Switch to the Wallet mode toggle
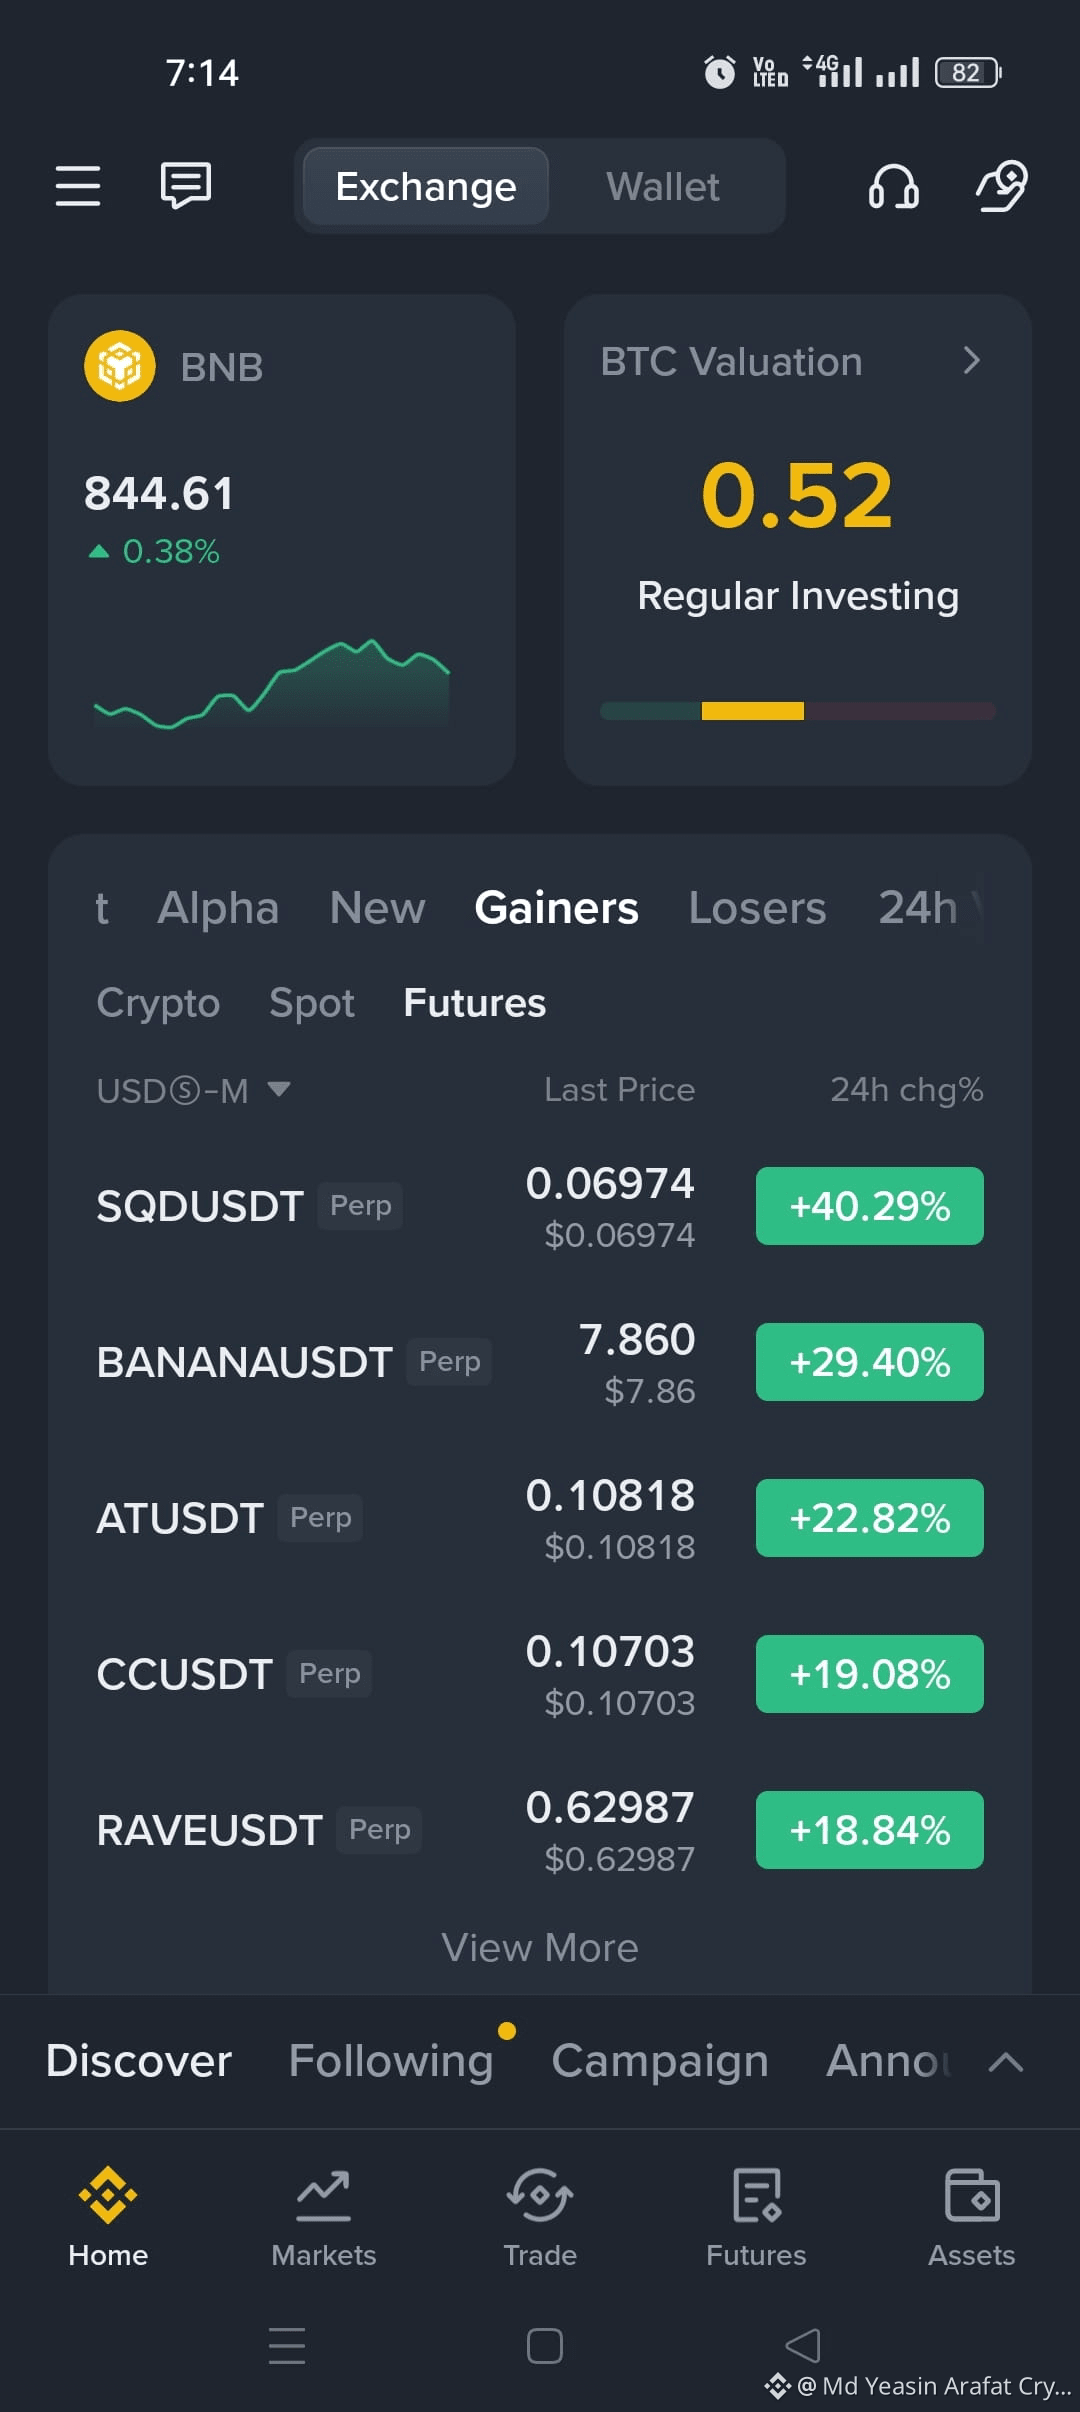Screen dimensions: 1080x2412 [662, 187]
